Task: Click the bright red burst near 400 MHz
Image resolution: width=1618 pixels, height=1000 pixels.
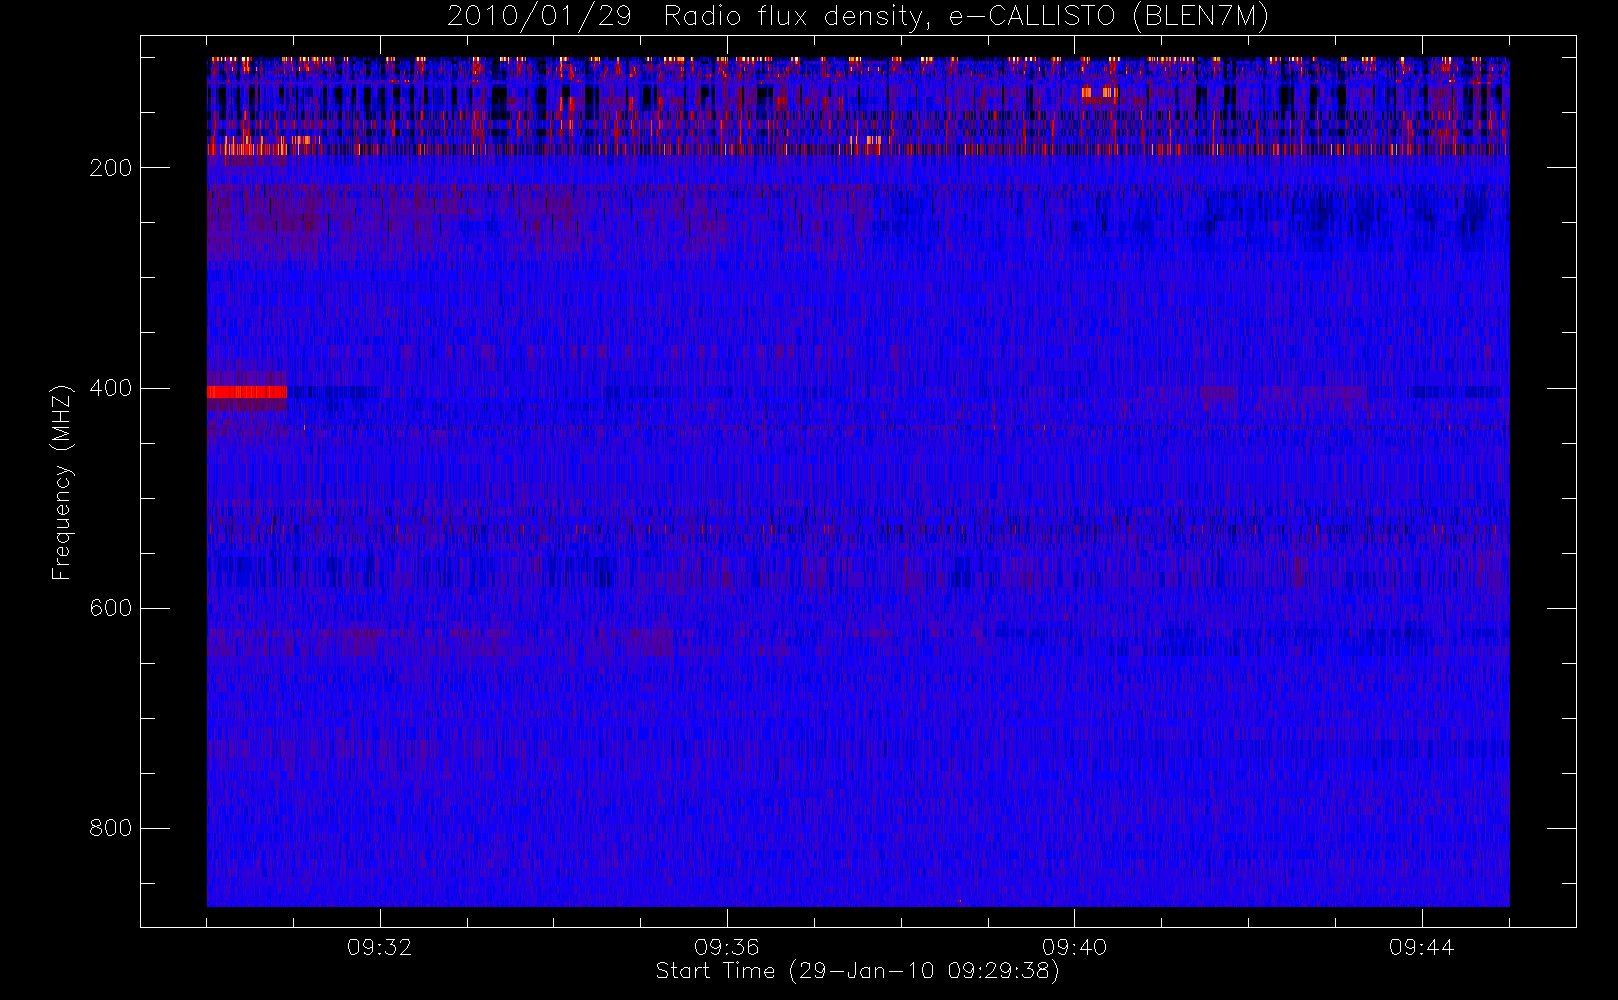Action: coord(247,392)
